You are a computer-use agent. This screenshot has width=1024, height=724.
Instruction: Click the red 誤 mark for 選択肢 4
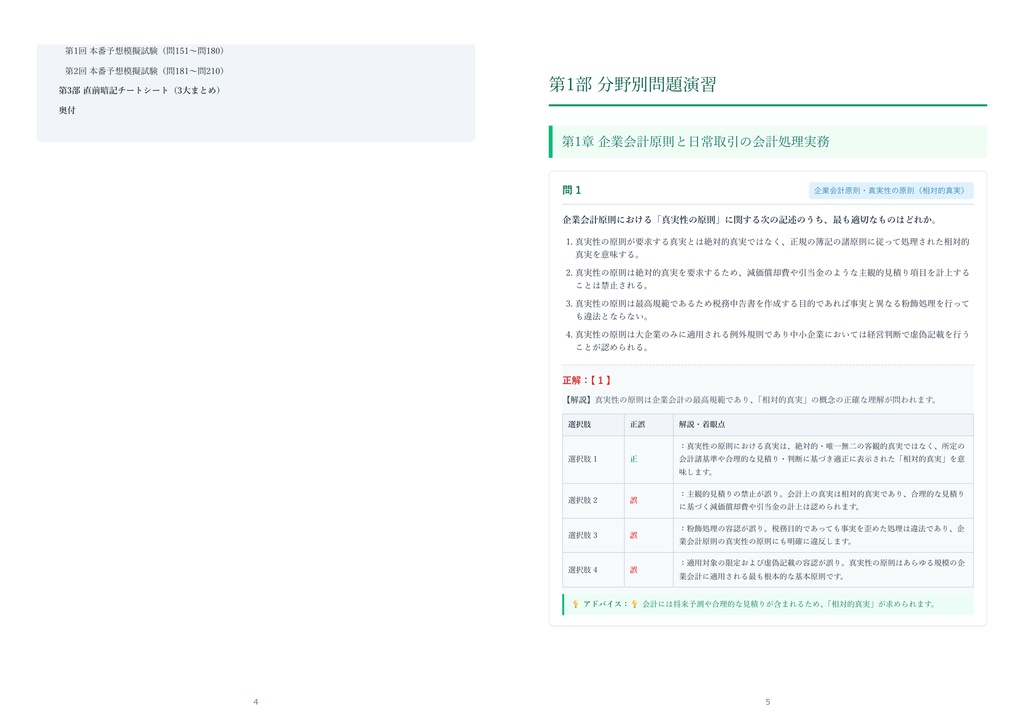pyautogui.click(x=633, y=570)
